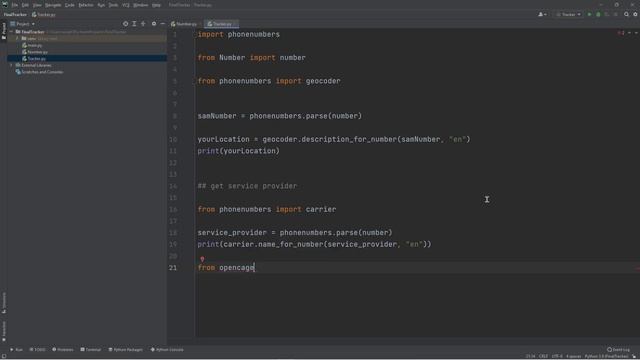Click the expand all icon in Project panel
This screenshot has height=360, width=640.
coord(134,24)
